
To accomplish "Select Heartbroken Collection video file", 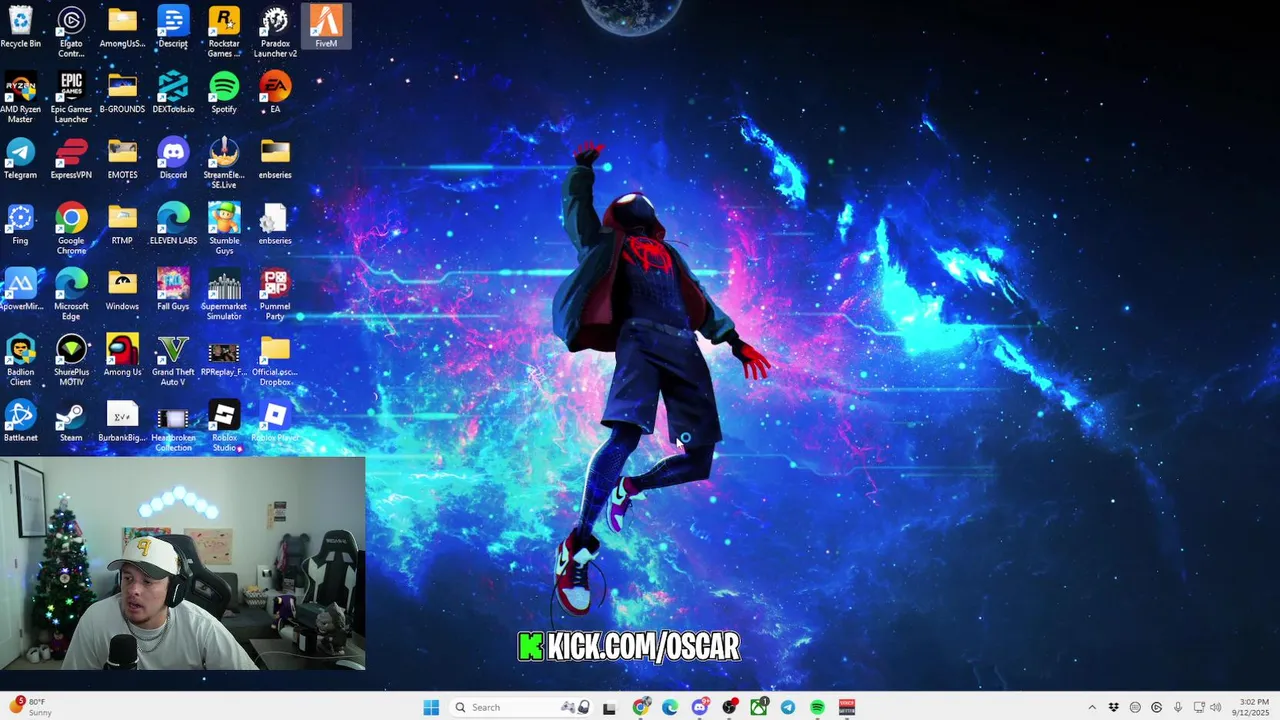I will click(173, 427).
